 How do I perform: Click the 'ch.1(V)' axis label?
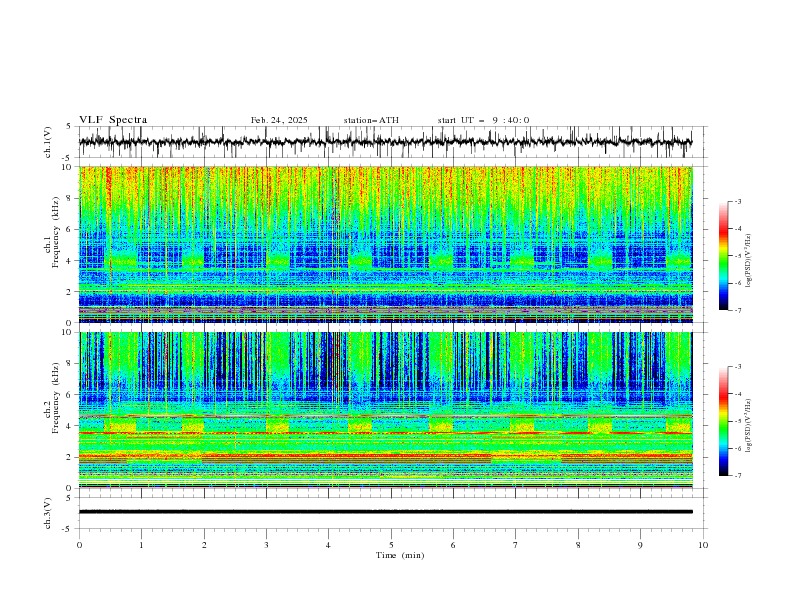[48, 142]
